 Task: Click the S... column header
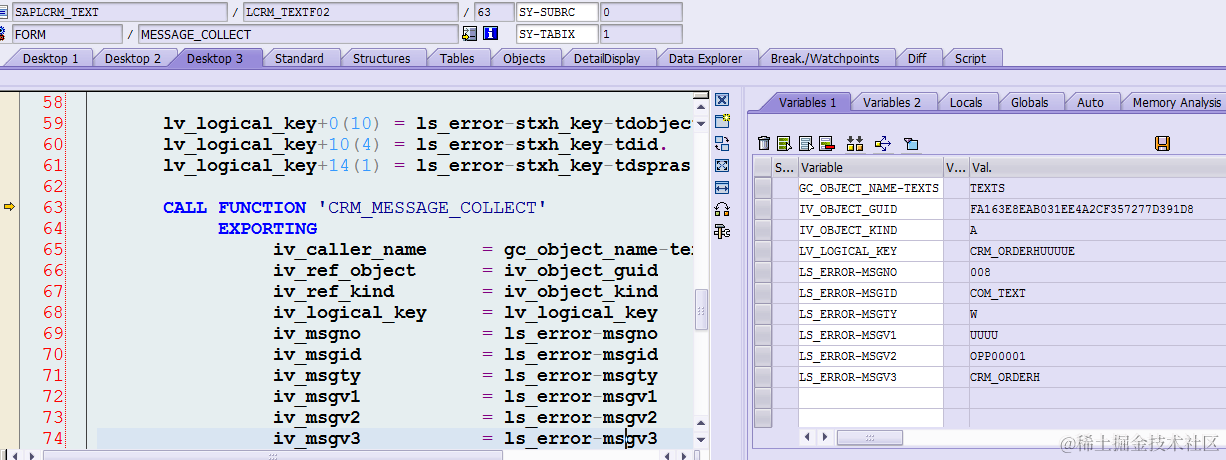point(785,167)
